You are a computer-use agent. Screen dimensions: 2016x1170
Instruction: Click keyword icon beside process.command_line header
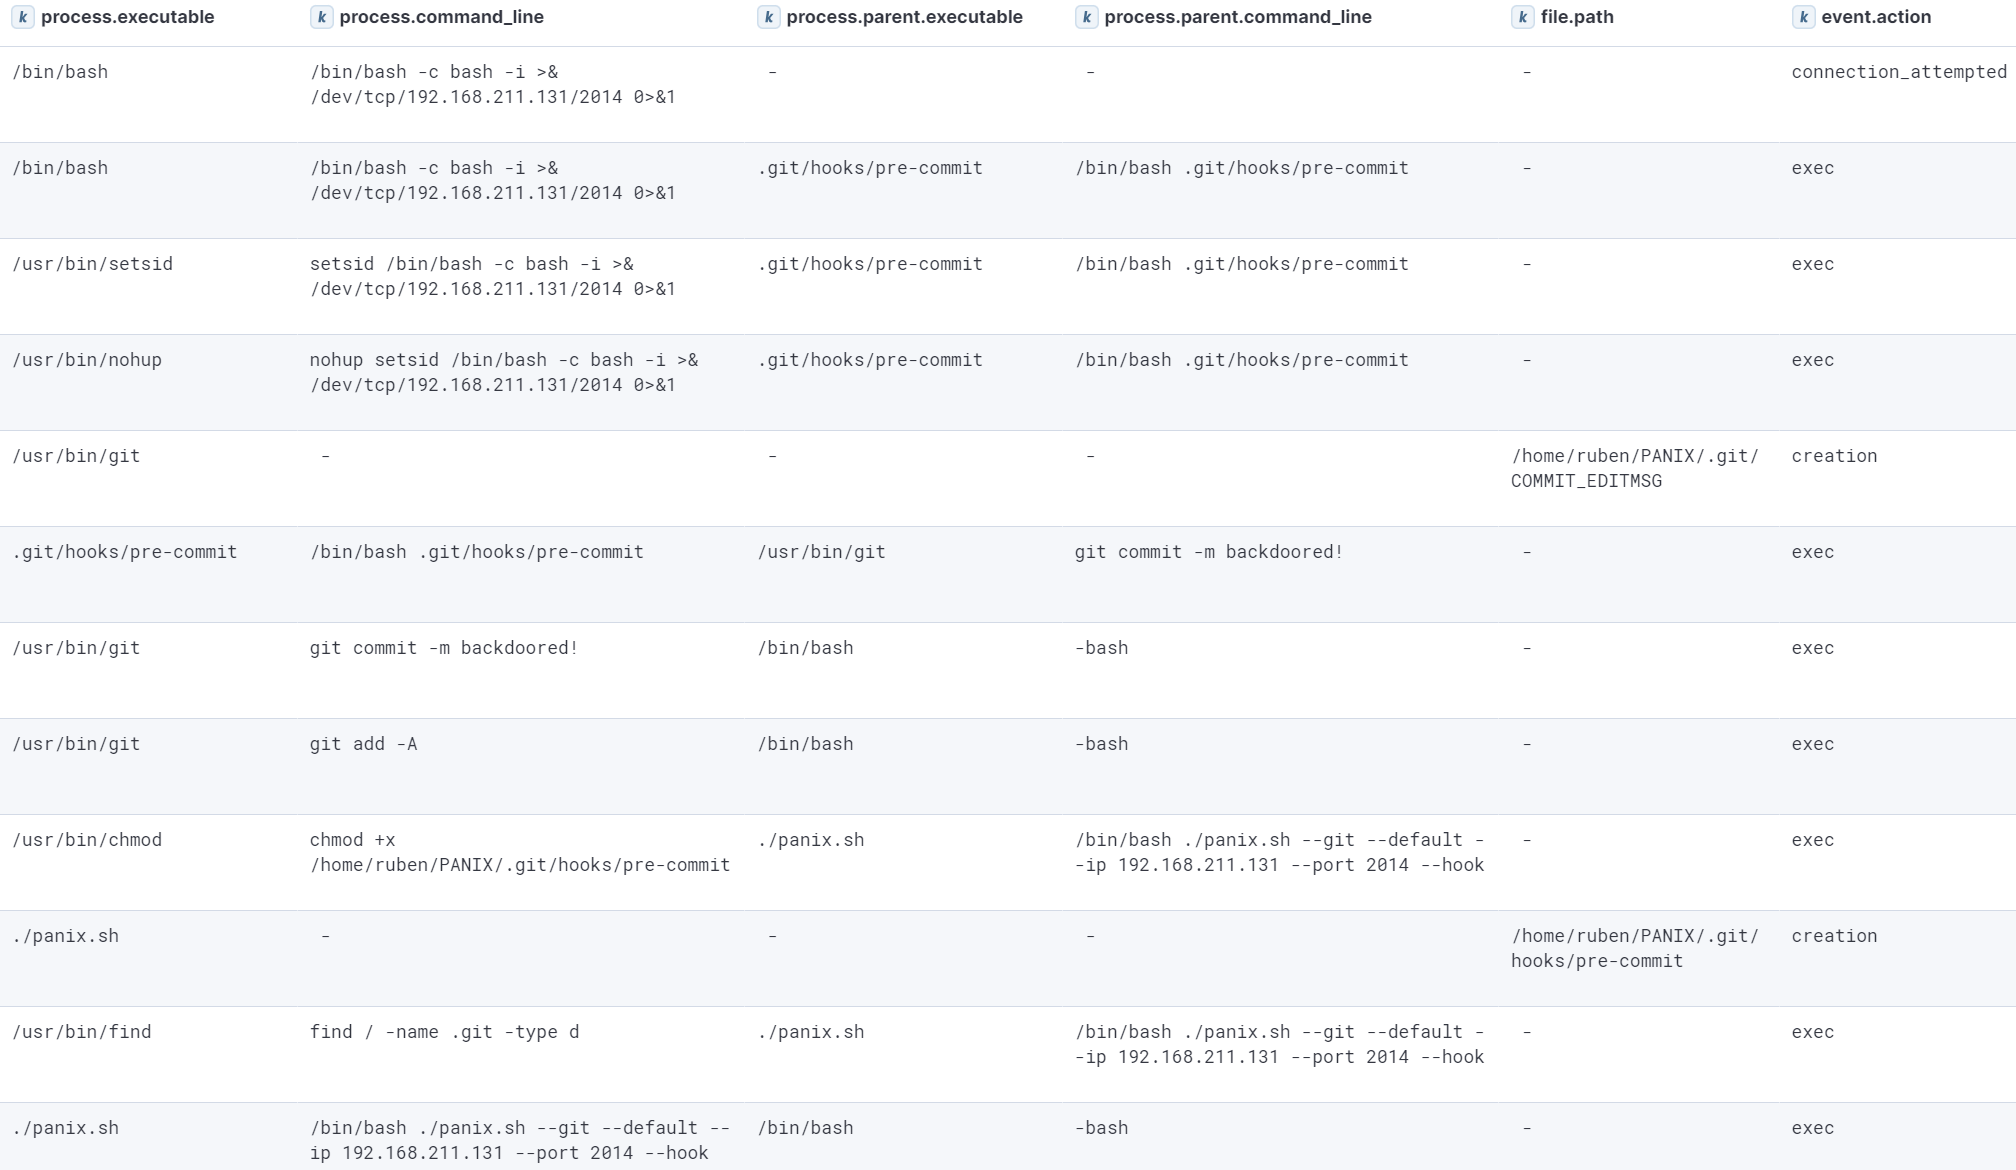pyautogui.click(x=321, y=17)
